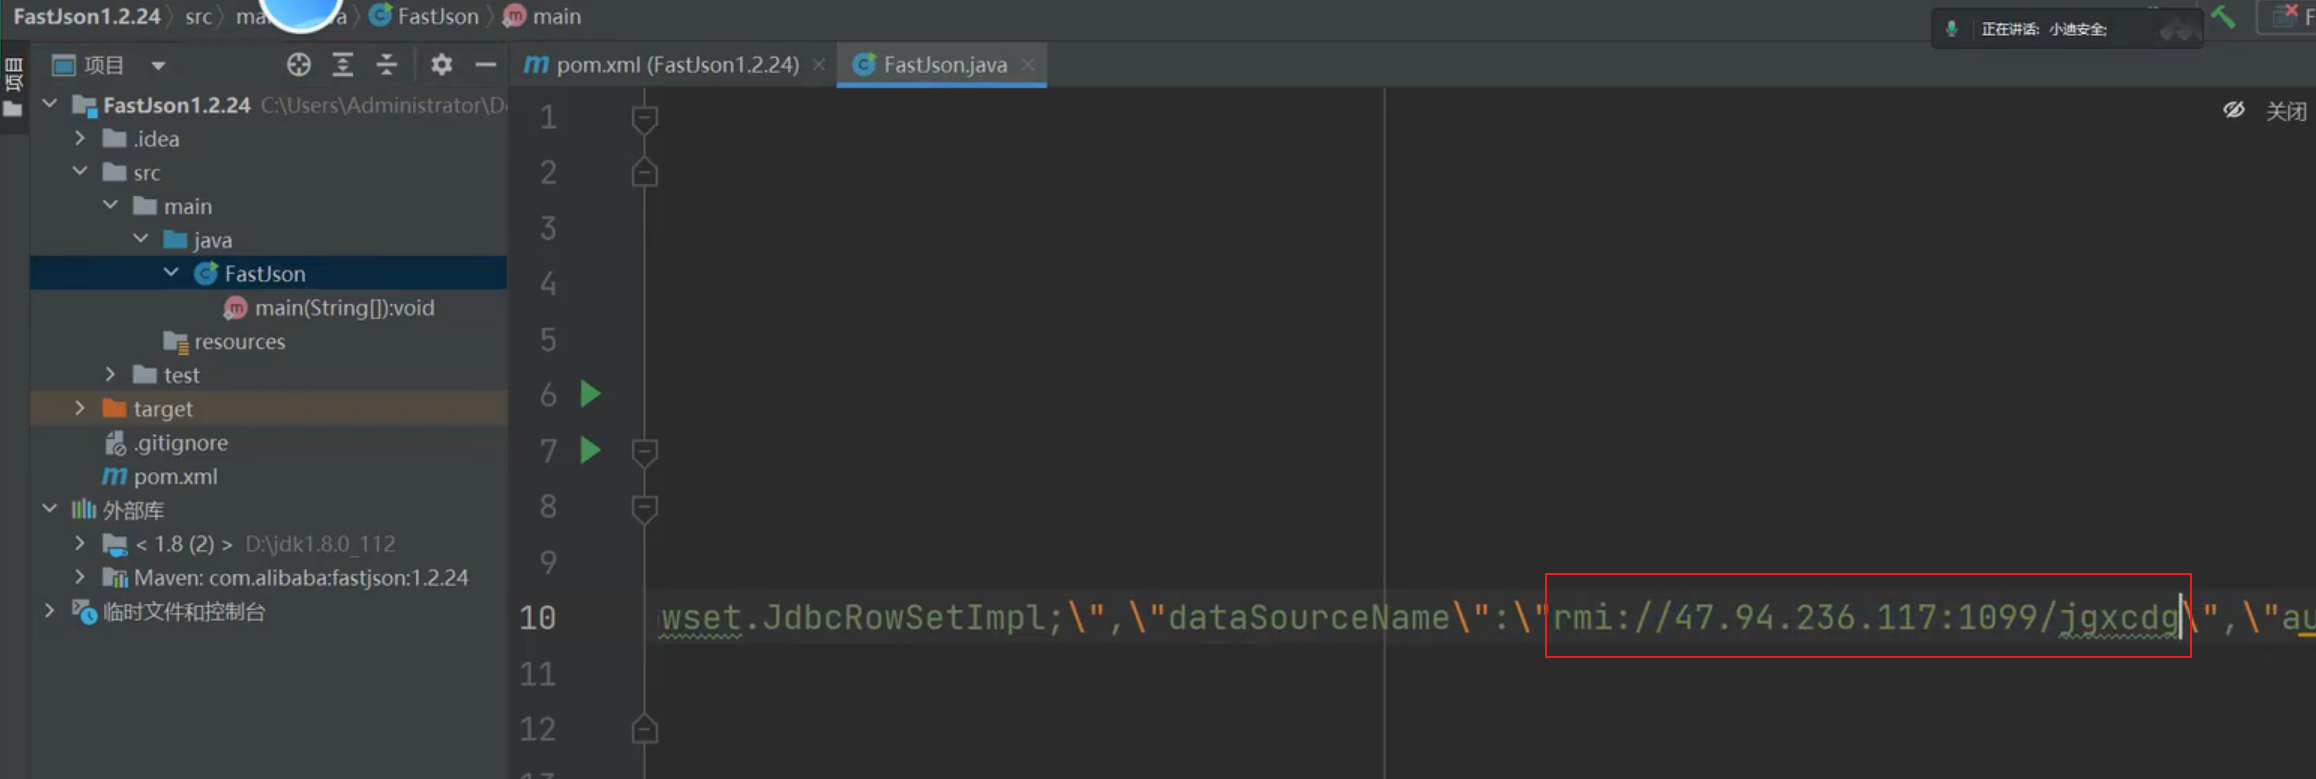
Task: Open pom.xml file in project tree
Action: pos(175,476)
